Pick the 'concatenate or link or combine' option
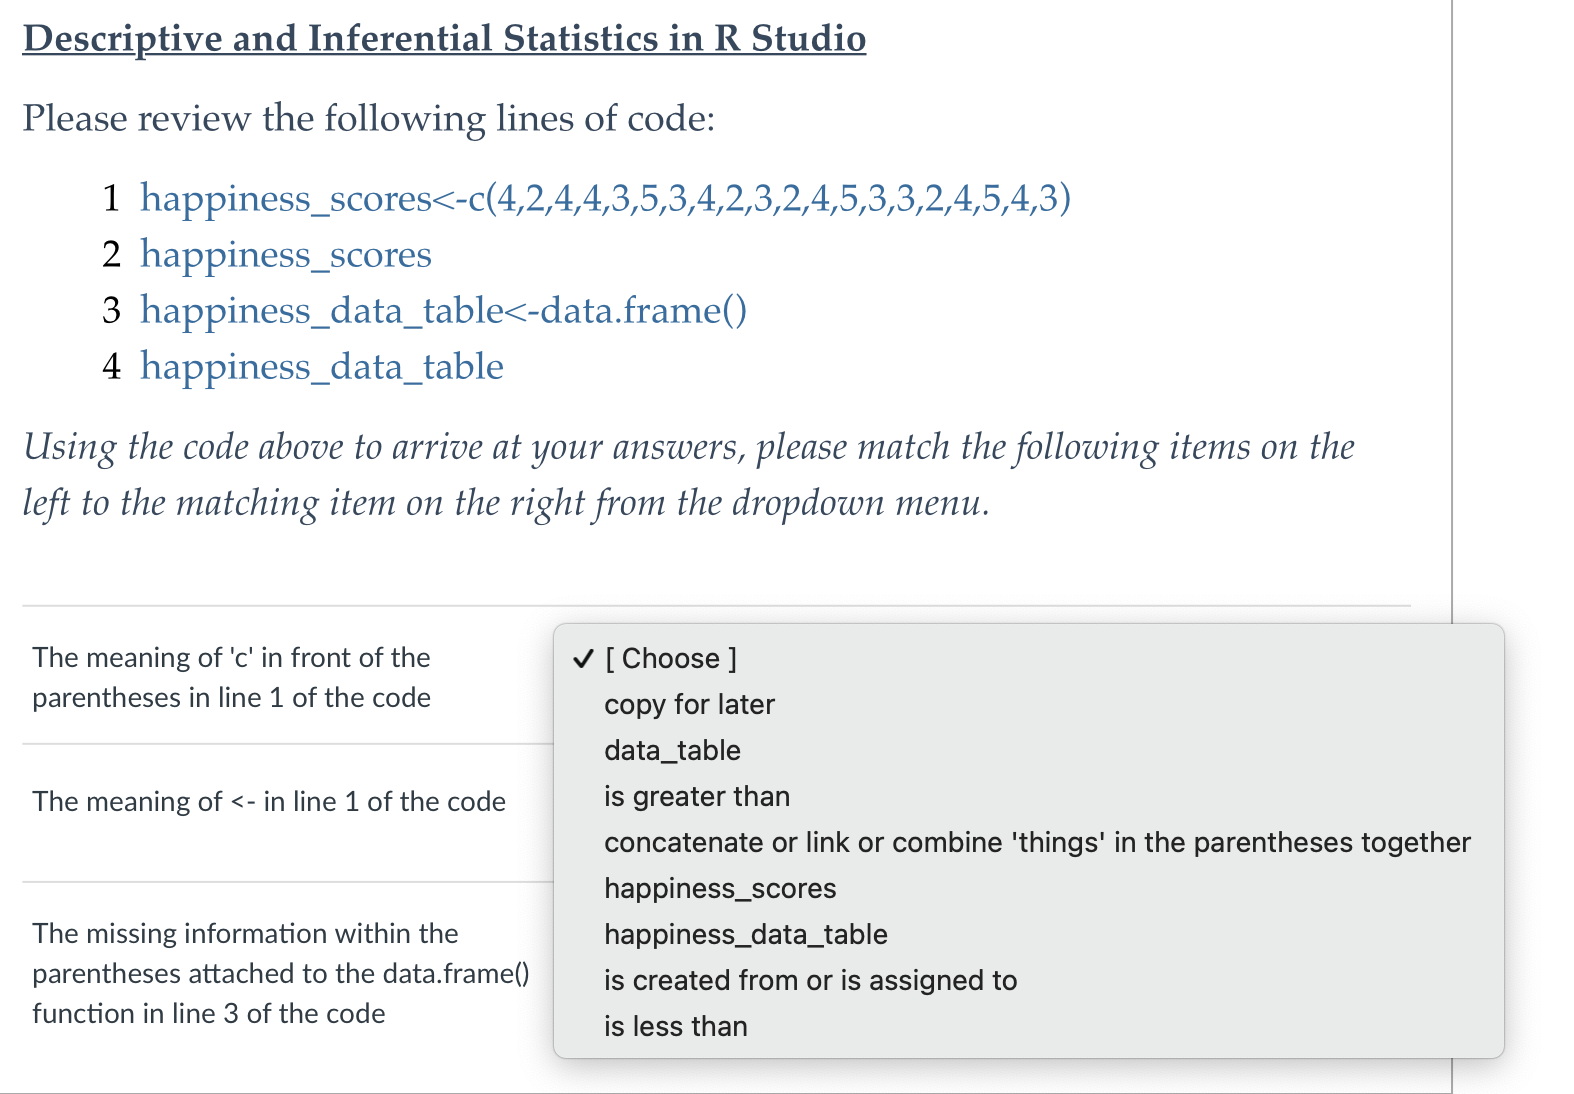This screenshot has height=1094, width=1574. click(x=1037, y=842)
